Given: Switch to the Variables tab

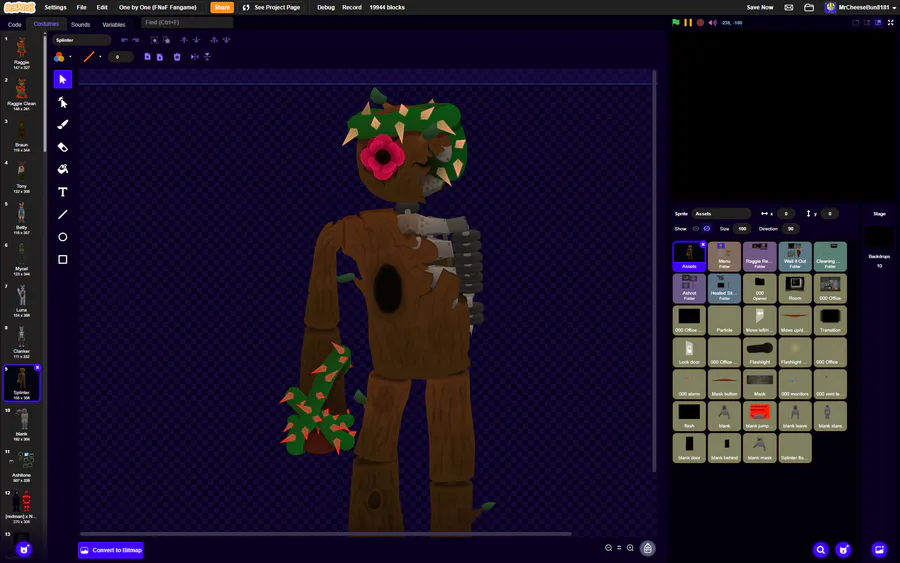Looking at the screenshot, I should coord(114,25).
